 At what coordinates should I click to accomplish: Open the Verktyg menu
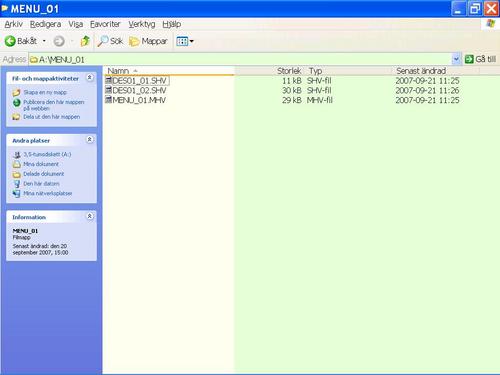tap(142, 24)
